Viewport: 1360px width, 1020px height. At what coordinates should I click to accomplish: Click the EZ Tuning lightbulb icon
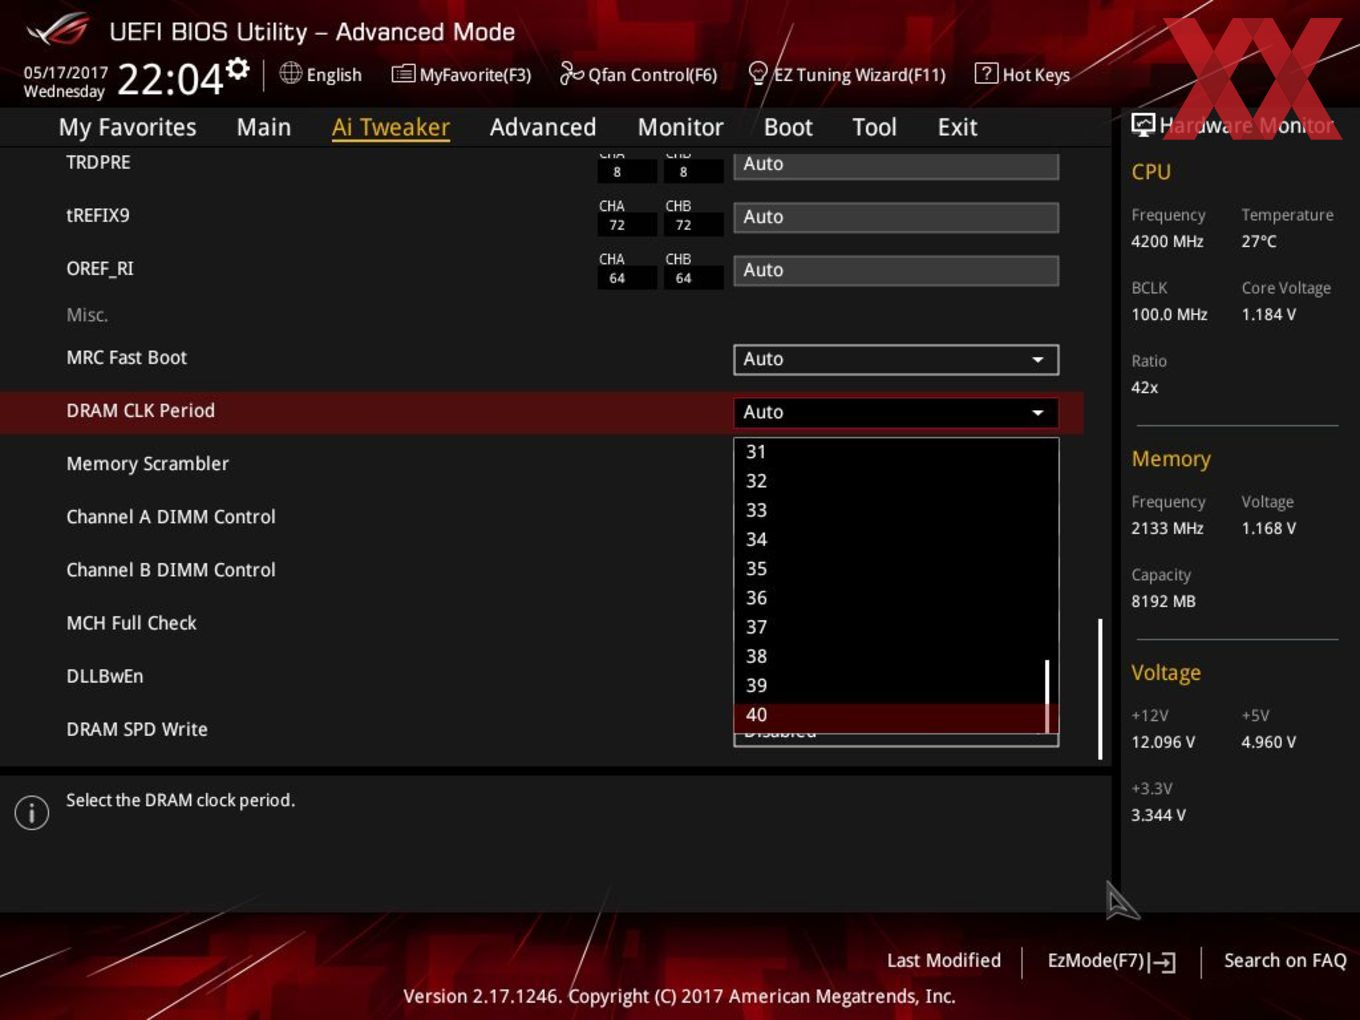click(758, 74)
